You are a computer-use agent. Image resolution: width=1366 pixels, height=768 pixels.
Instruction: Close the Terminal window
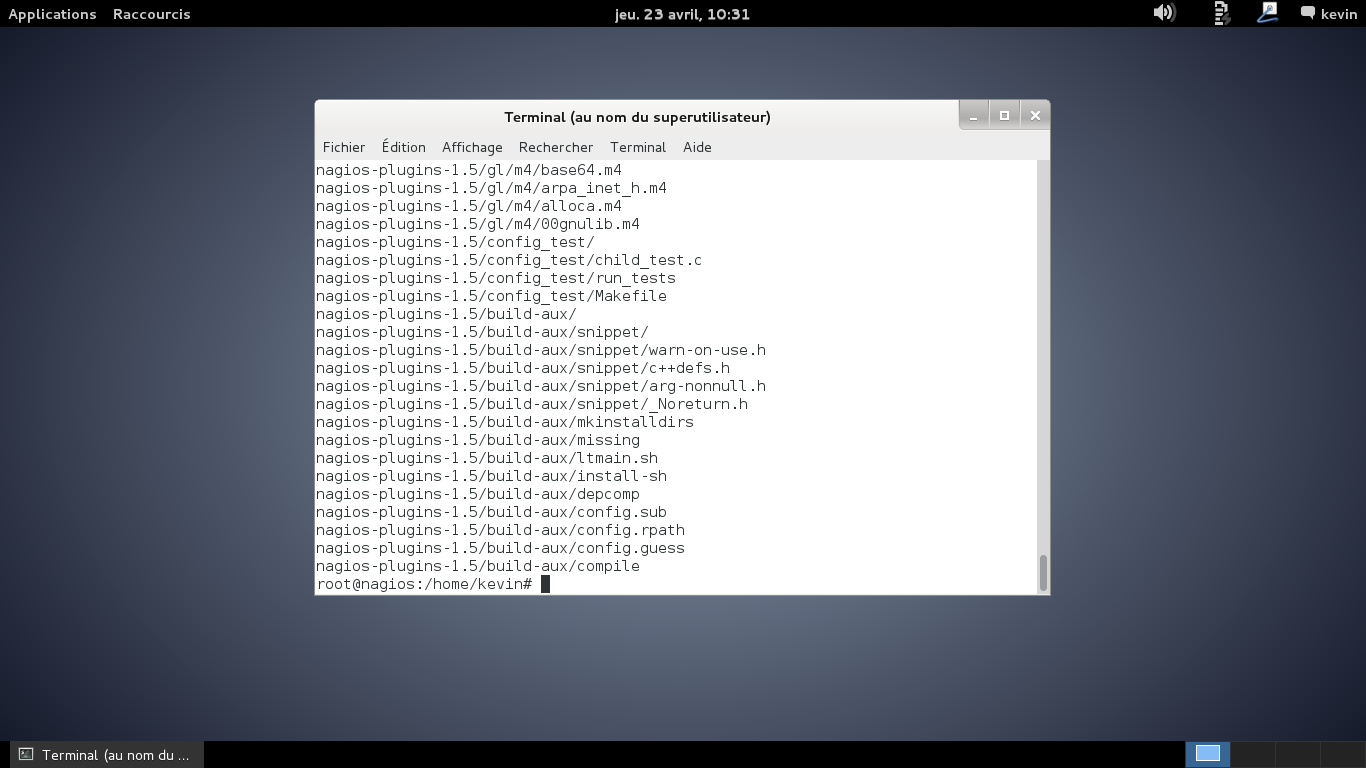pyautogui.click(x=1035, y=116)
